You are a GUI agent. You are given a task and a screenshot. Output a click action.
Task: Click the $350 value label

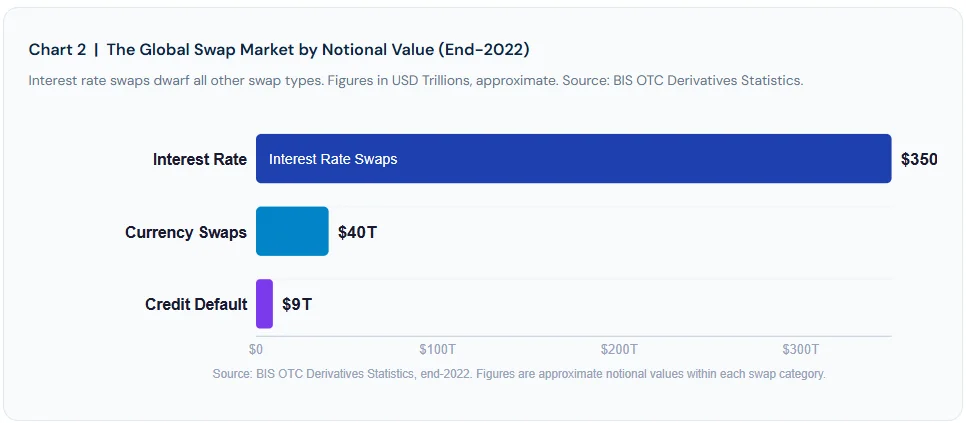(x=919, y=159)
